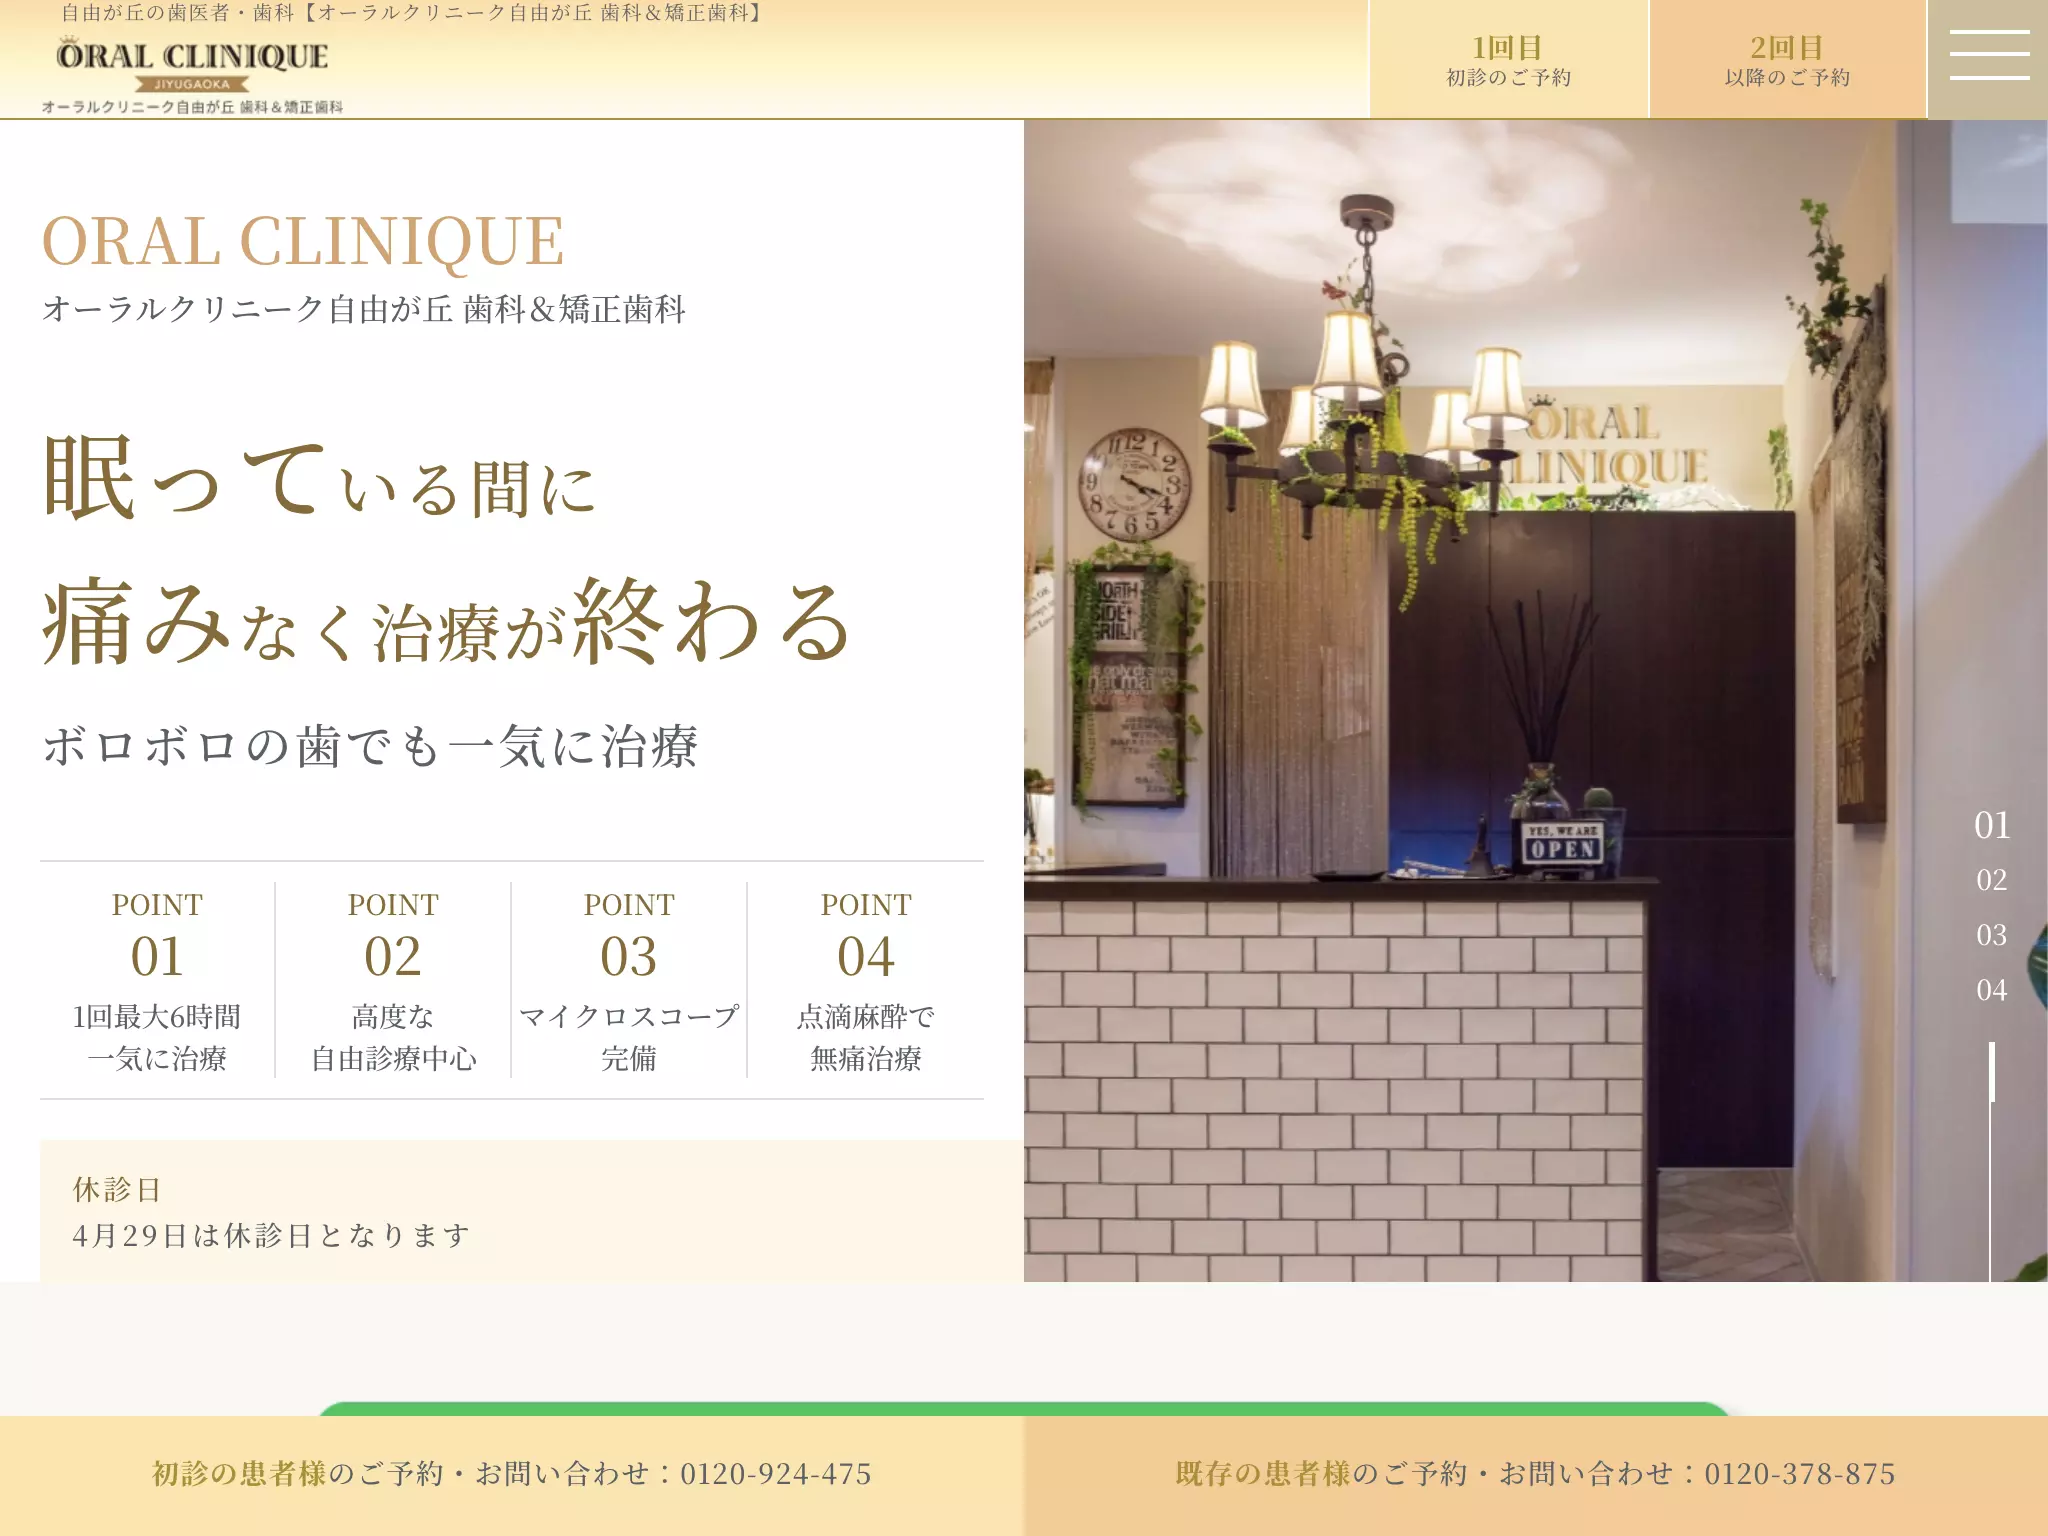Open 2回目 以降のご予約 booking button
2048x1536 pixels.
pyautogui.click(x=1787, y=59)
